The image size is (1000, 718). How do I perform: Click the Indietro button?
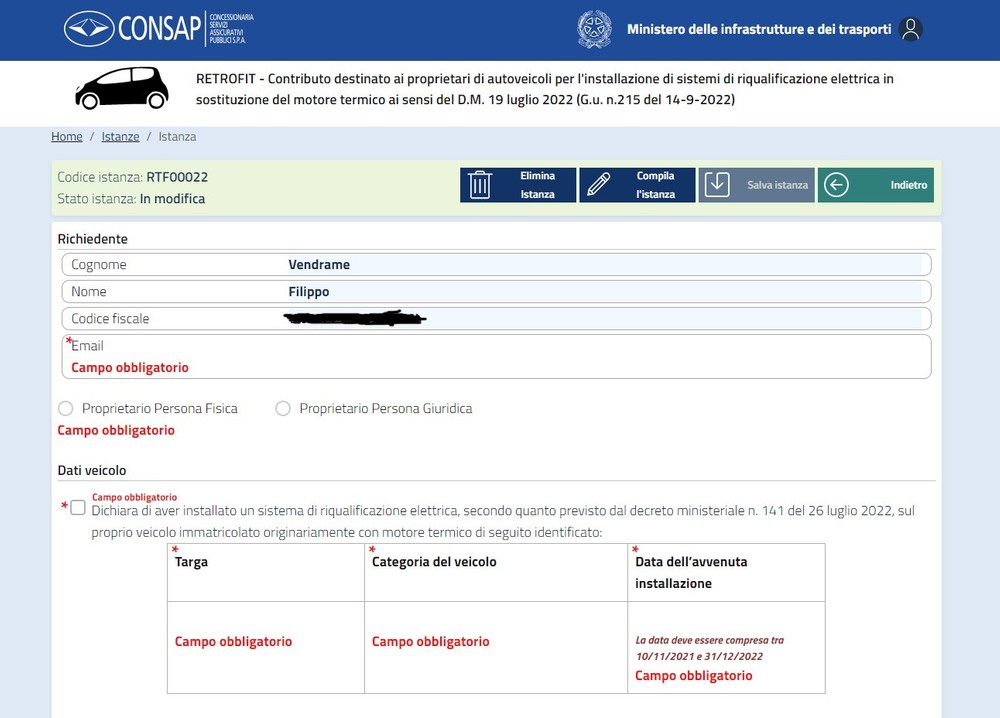tap(876, 185)
